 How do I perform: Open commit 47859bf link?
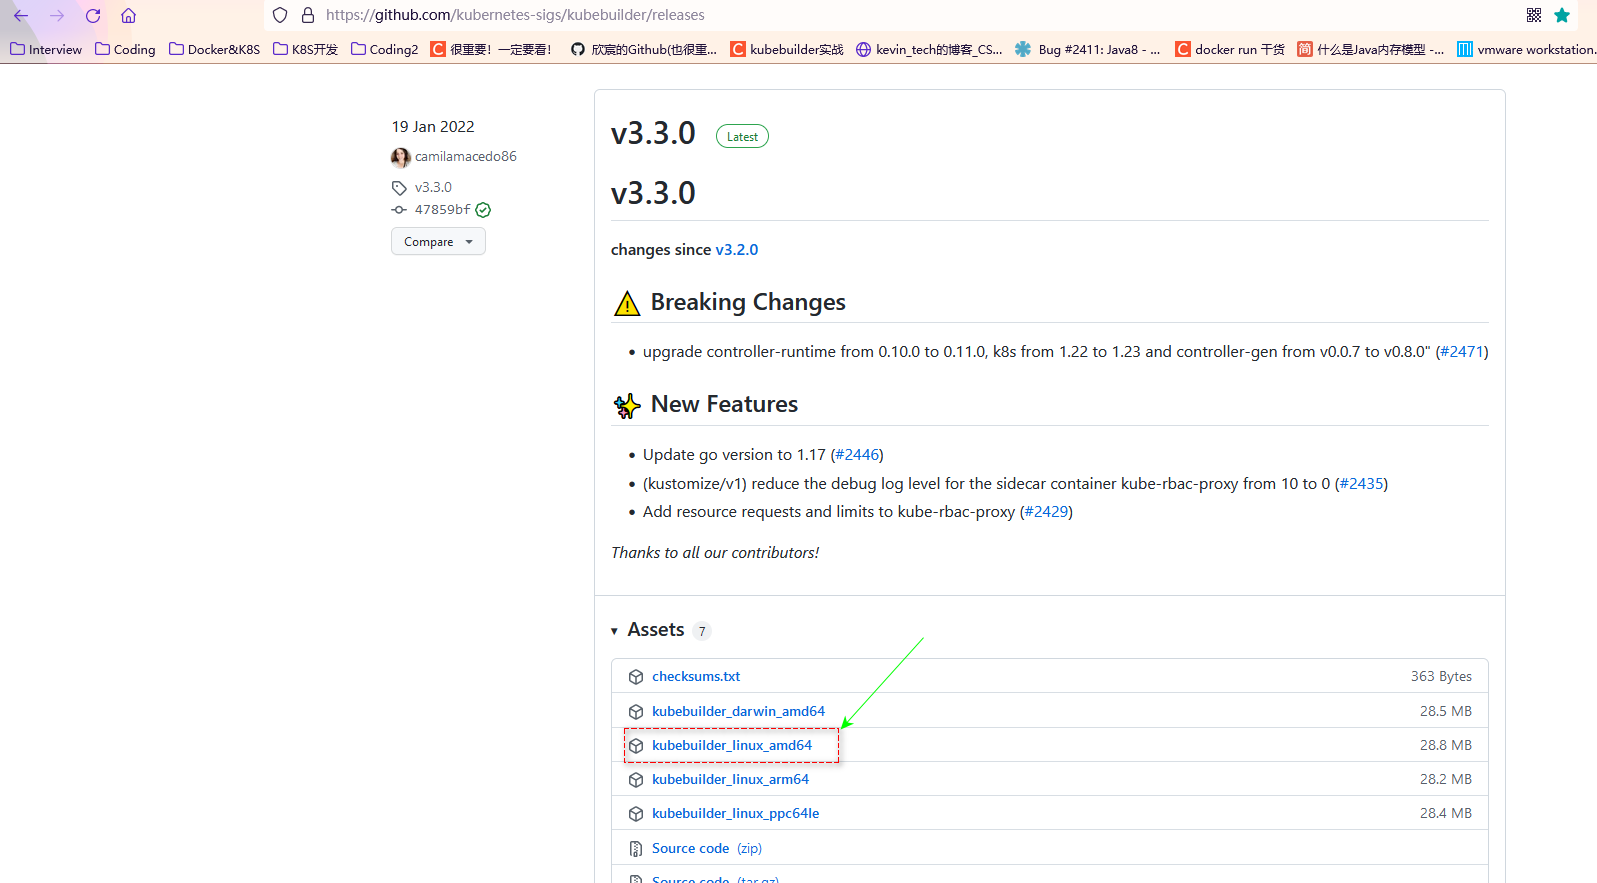(442, 209)
